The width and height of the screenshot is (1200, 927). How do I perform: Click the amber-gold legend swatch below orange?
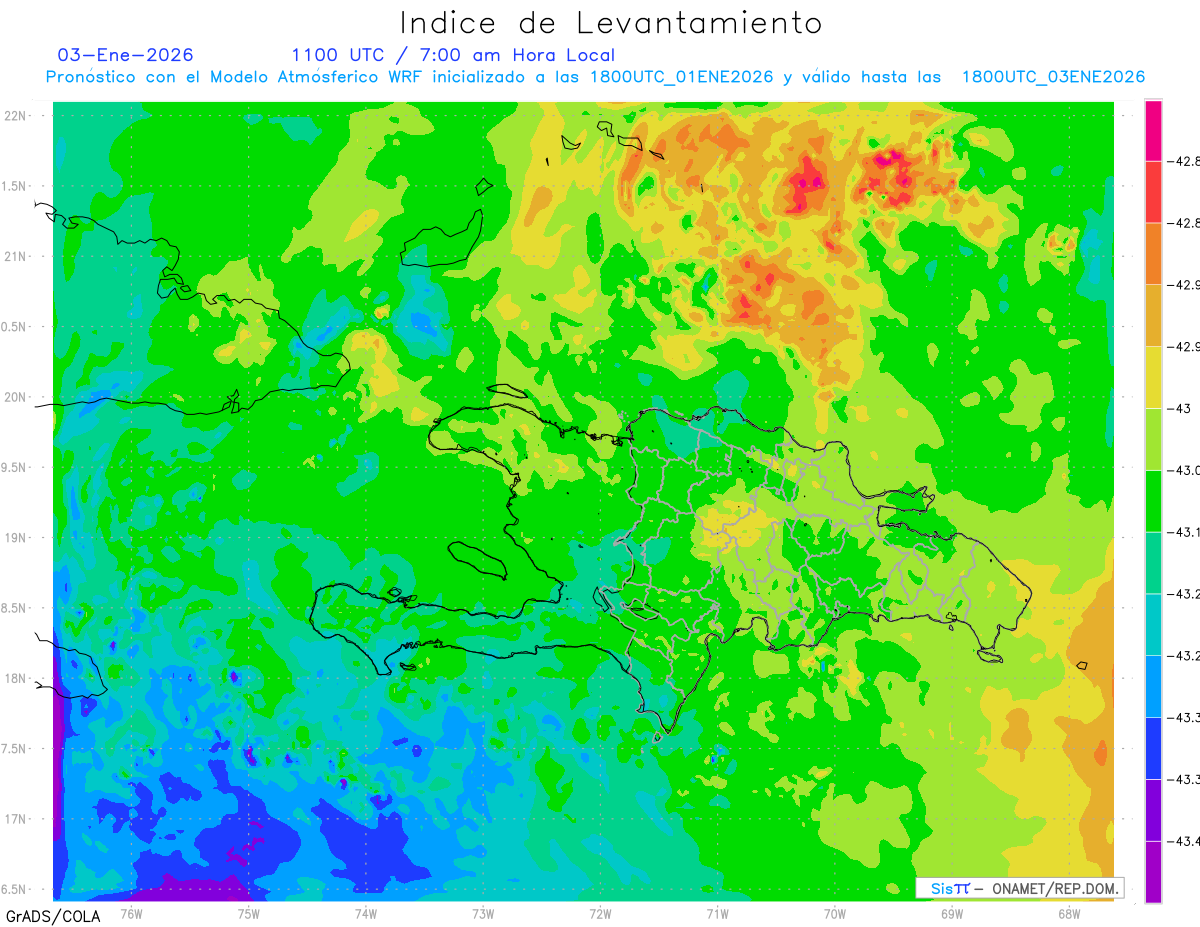(x=1153, y=315)
